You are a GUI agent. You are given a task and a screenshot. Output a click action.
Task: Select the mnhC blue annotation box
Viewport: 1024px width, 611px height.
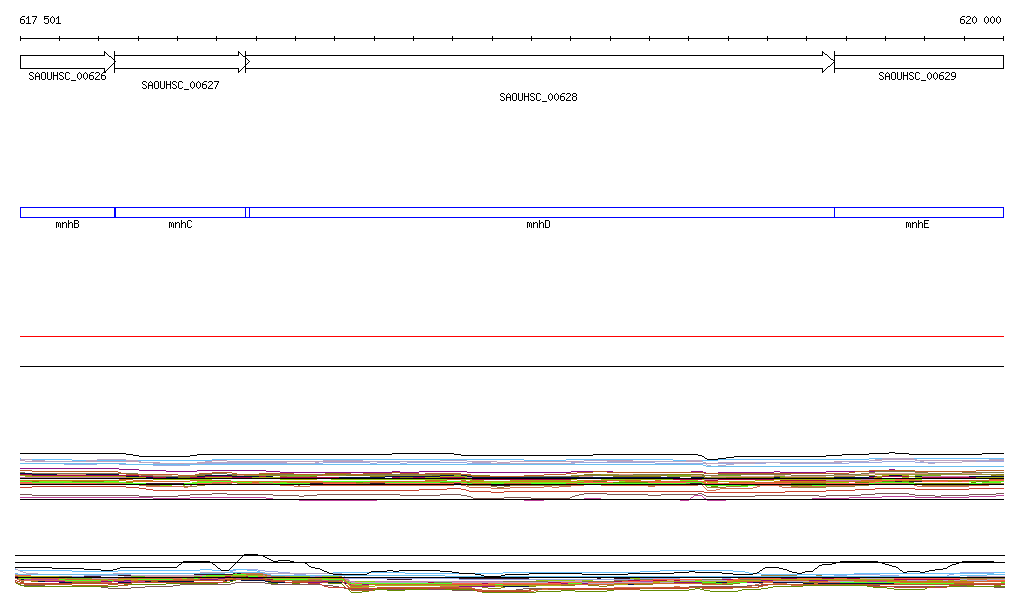tap(180, 212)
